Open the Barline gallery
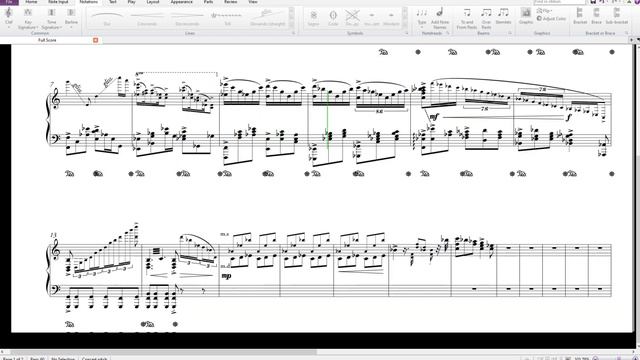This screenshot has height=360, width=640. click(x=71, y=18)
